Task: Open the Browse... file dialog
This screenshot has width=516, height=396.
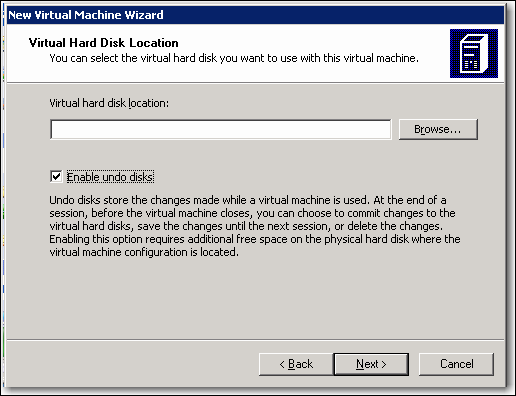Action: (x=438, y=129)
